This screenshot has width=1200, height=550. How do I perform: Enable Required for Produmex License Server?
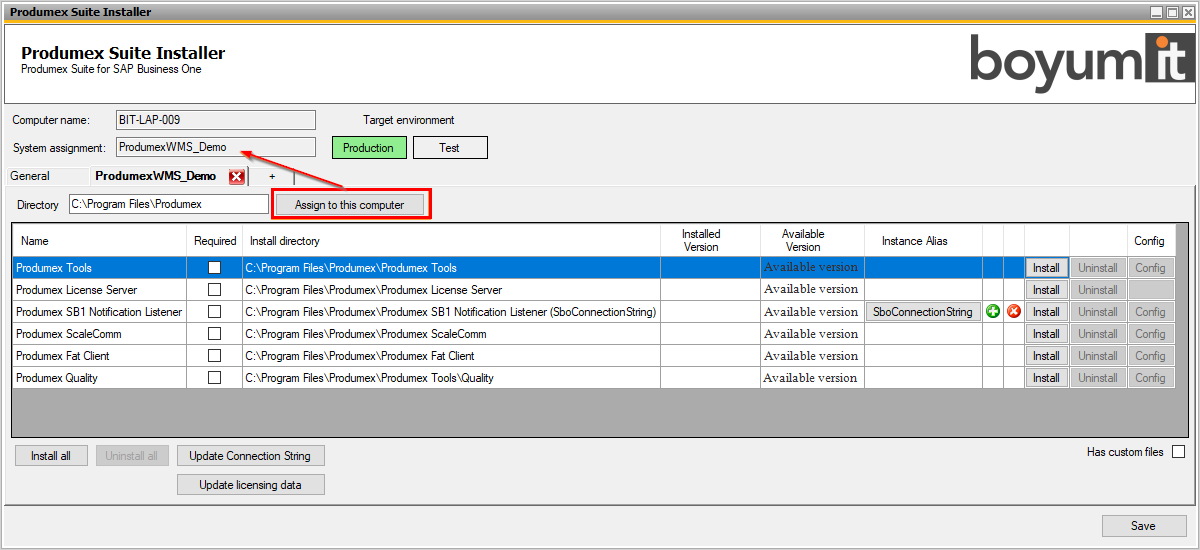click(x=214, y=290)
